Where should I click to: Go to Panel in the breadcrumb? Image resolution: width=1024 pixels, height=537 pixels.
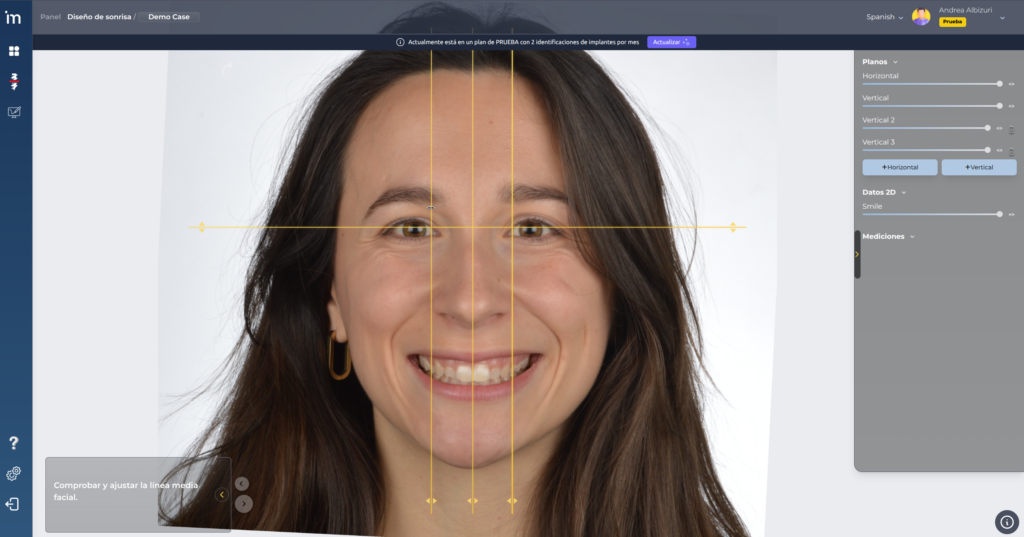pos(50,17)
